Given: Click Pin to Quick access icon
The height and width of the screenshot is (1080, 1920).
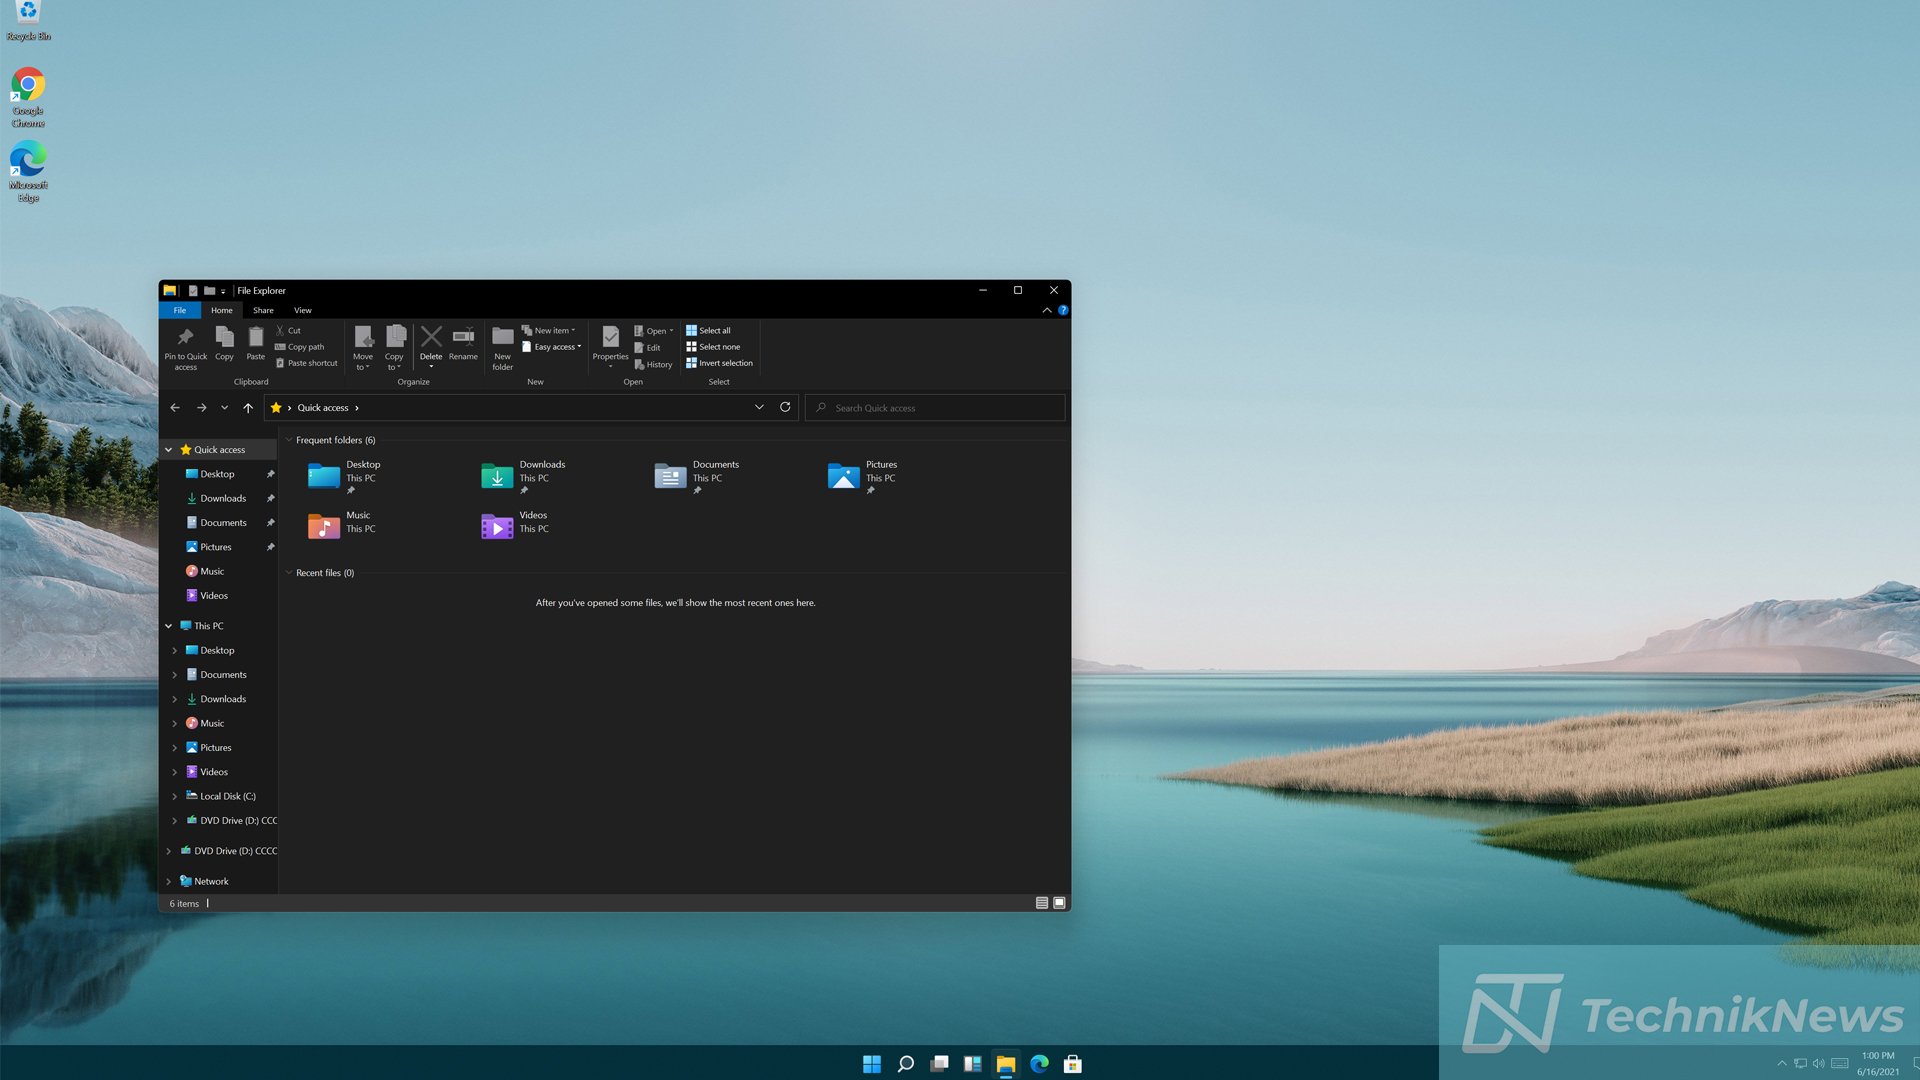Looking at the screenshot, I should click(185, 337).
